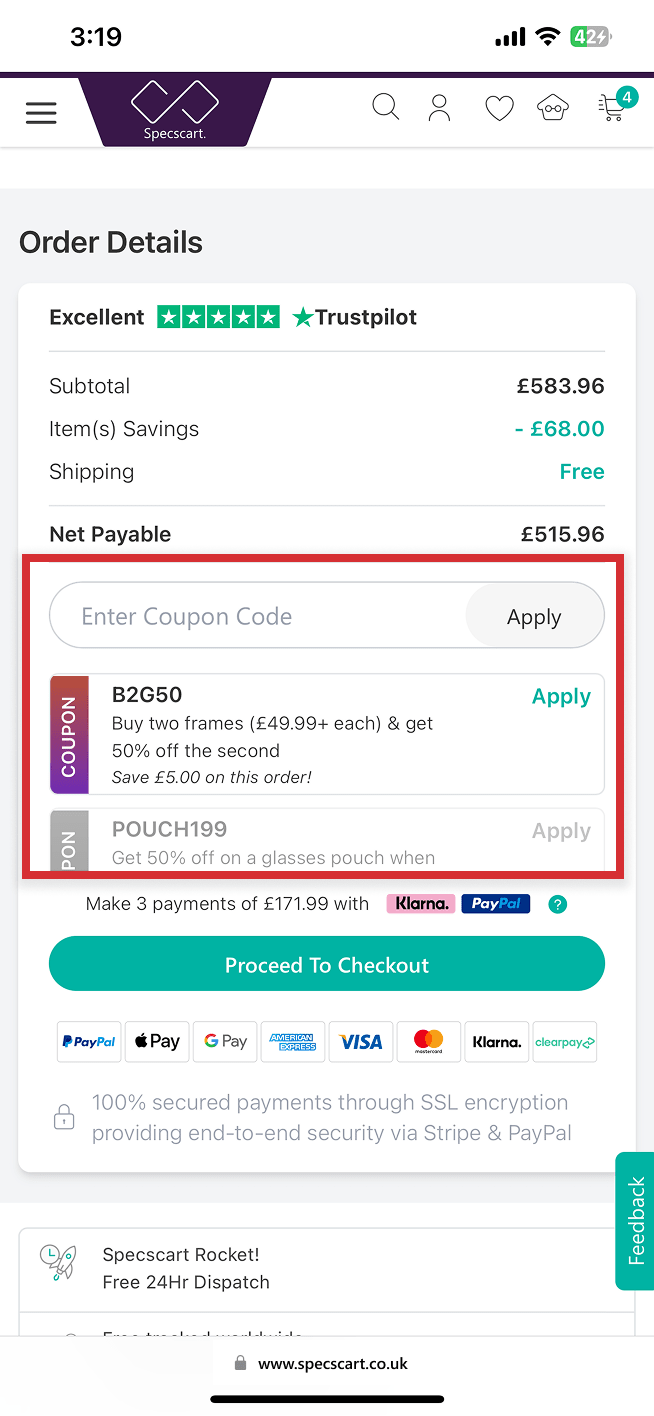
Task: Open the hamburger navigation menu
Action: (41, 112)
